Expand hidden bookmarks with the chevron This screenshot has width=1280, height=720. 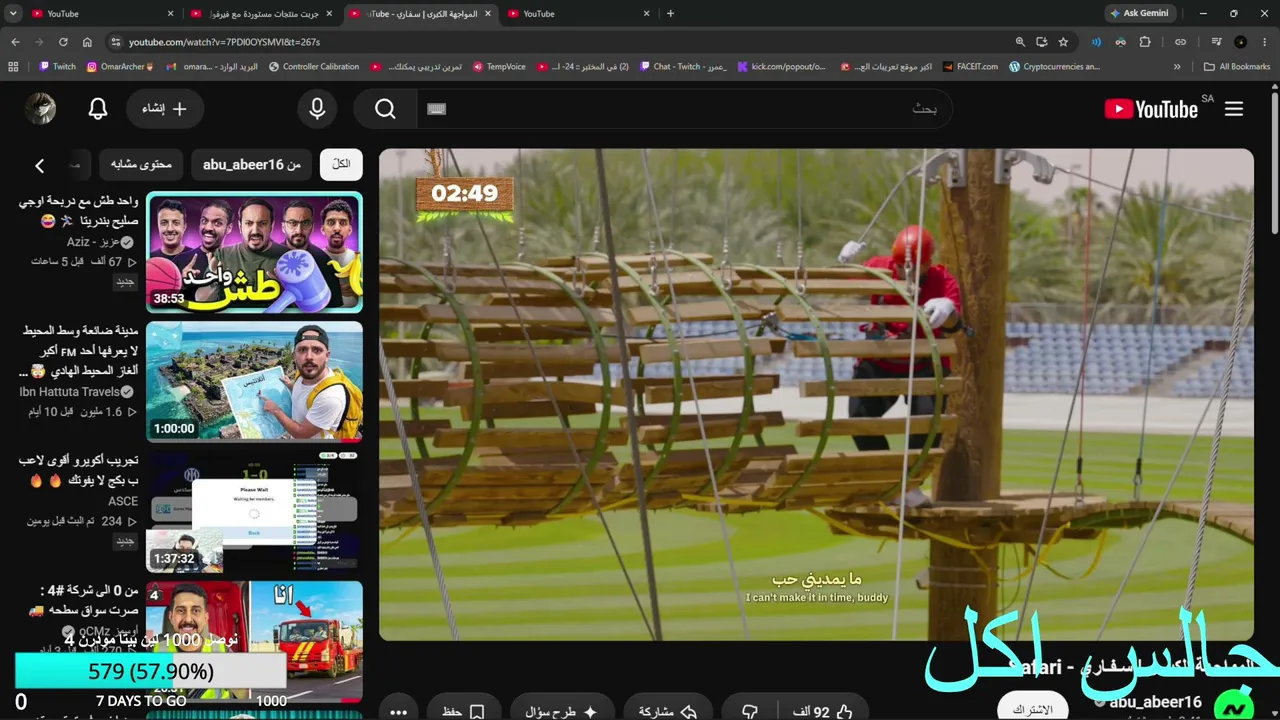tap(1177, 67)
